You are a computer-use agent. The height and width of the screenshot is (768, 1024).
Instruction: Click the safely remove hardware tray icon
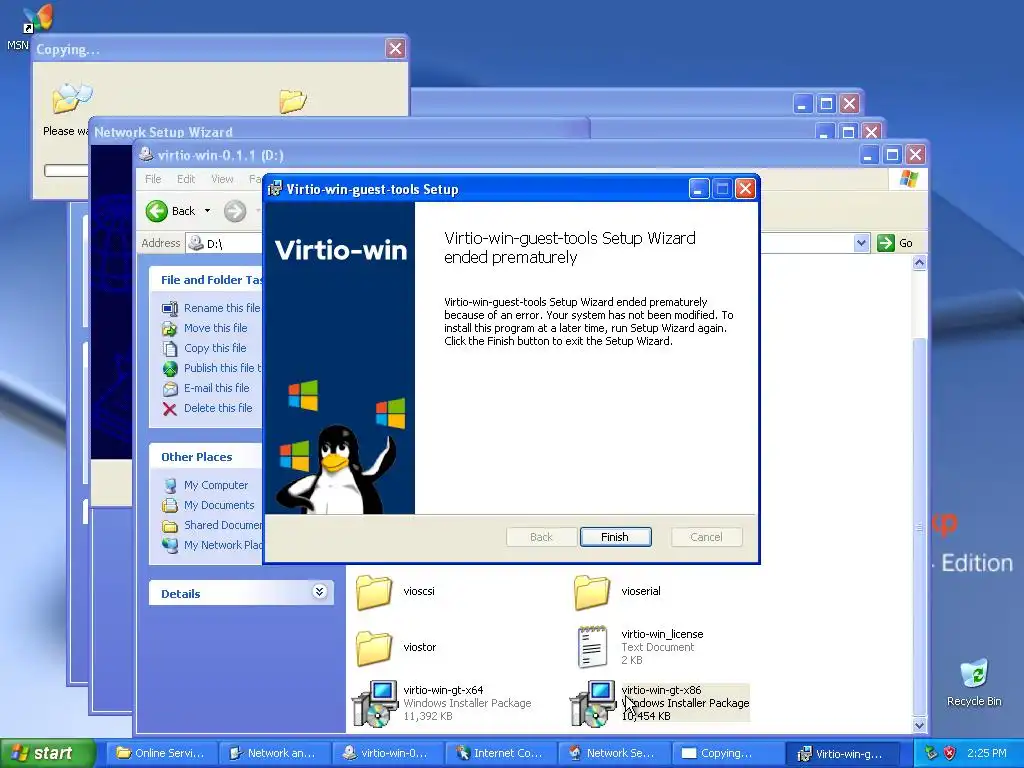click(x=931, y=753)
